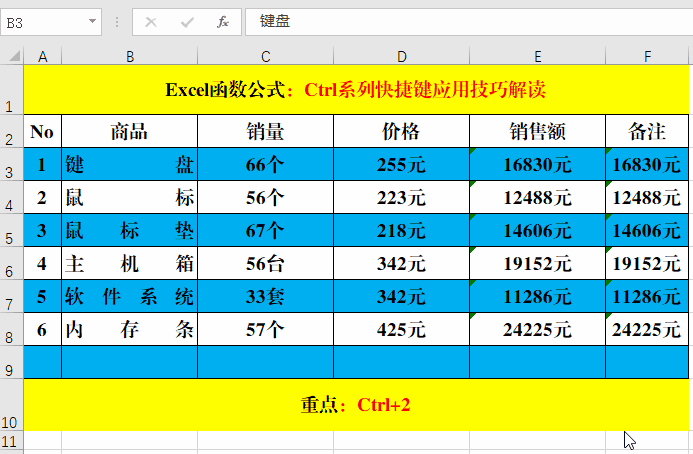
Task: Click '16830元' in the 销售额 column
Action: [537, 164]
